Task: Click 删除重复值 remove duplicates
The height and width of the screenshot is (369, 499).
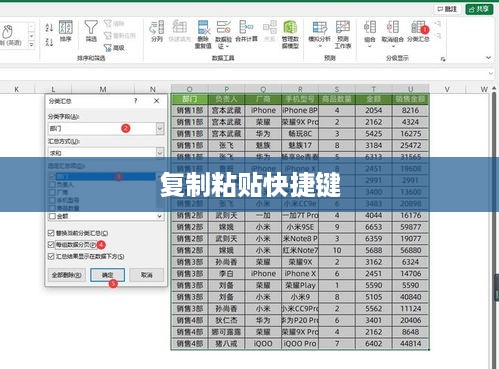Action: coord(203,34)
